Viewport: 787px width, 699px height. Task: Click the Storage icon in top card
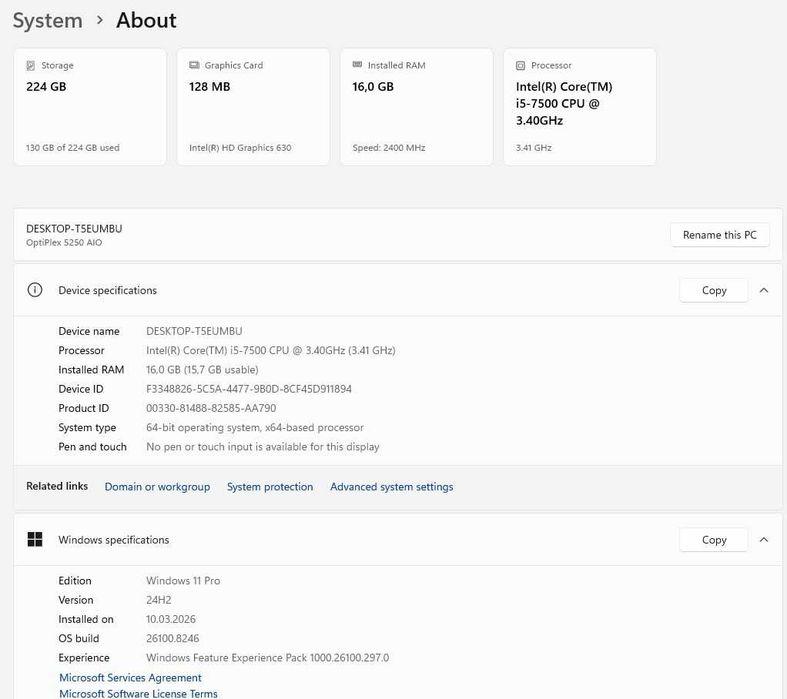coord(31,66)
